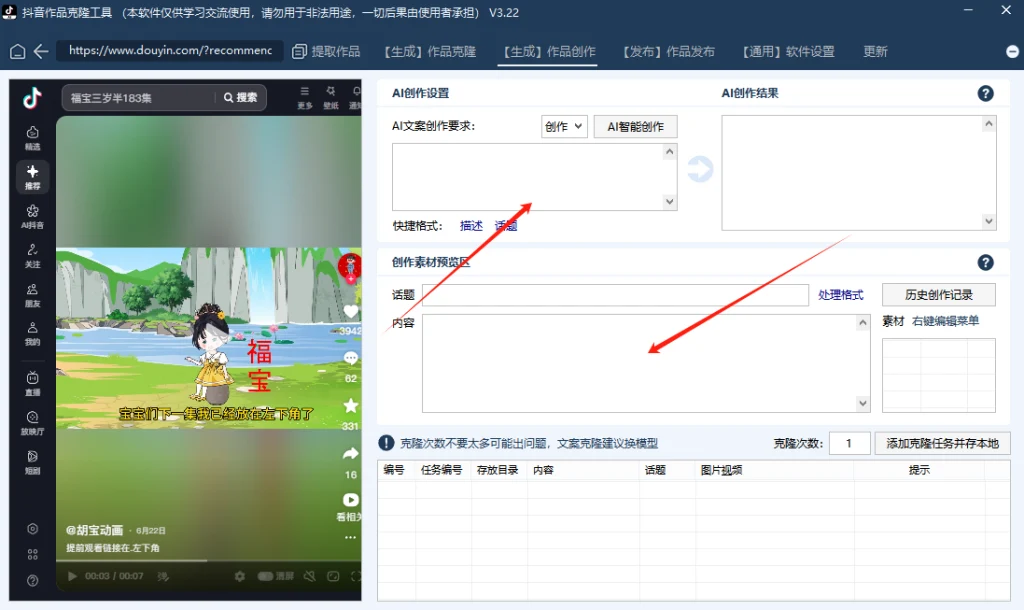Click the home icon in the address bar

[x=18, y=52]
